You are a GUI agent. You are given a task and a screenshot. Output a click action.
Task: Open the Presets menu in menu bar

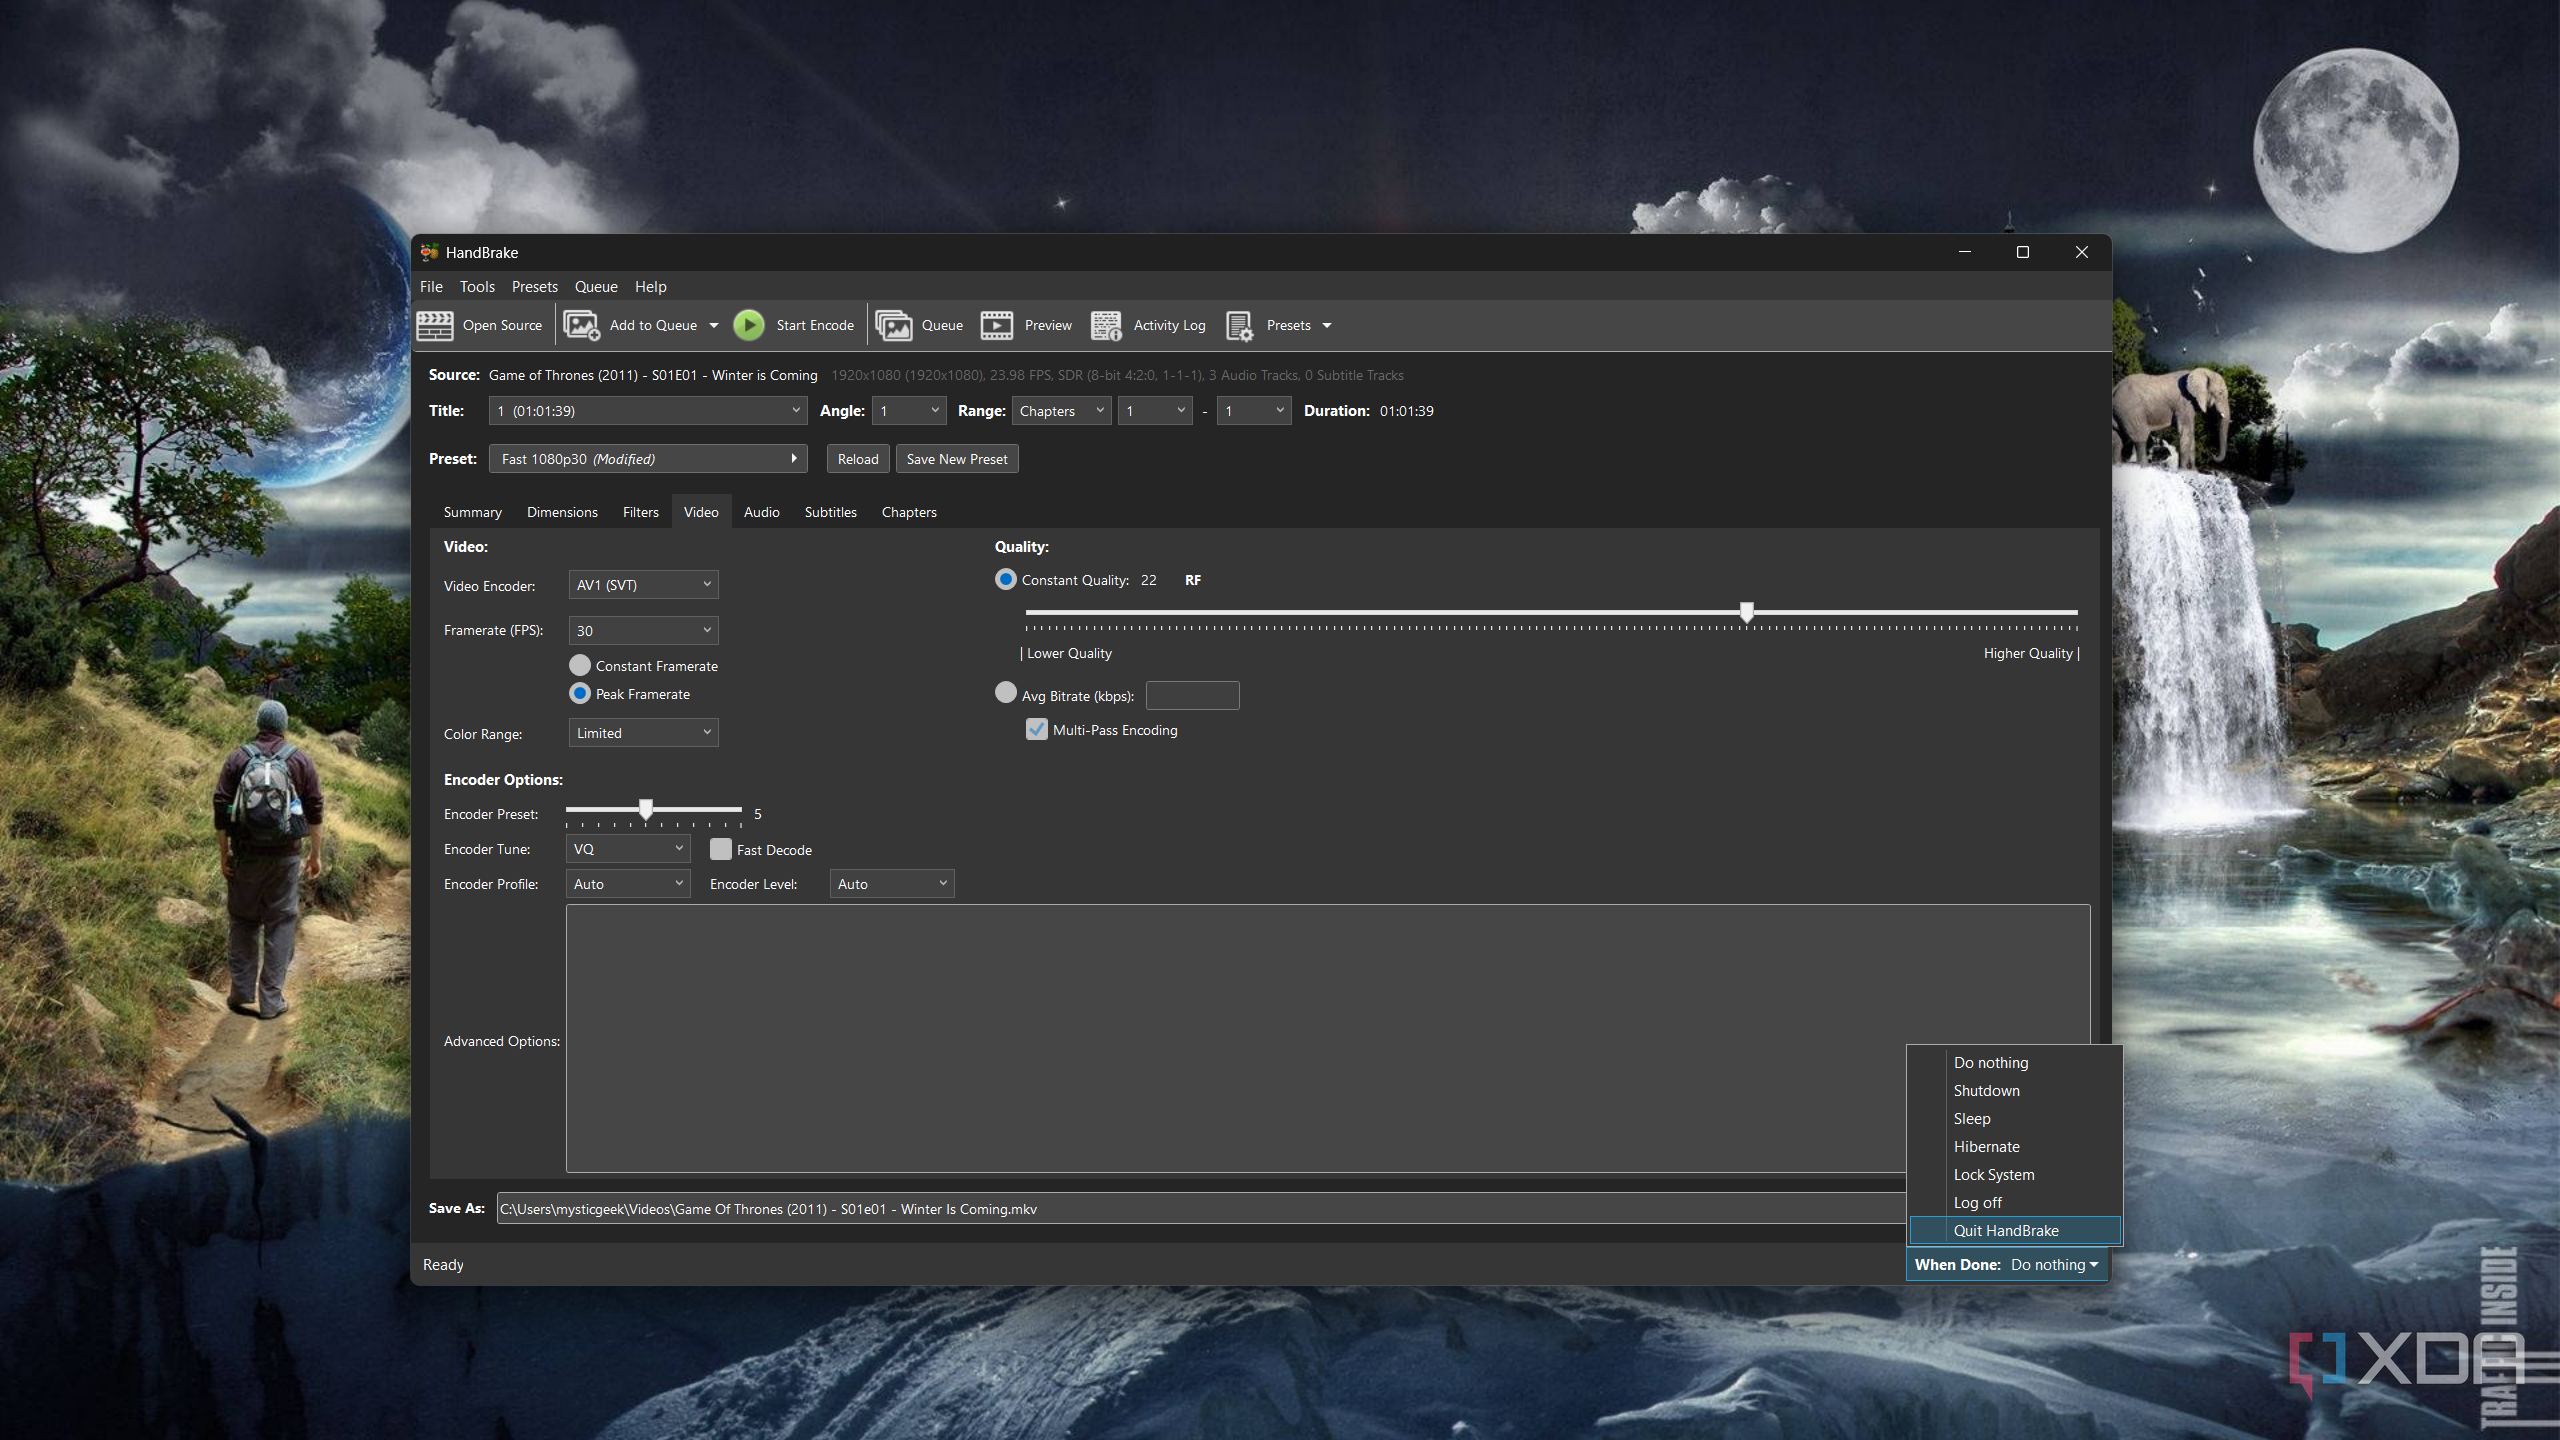tap(534, 286)
